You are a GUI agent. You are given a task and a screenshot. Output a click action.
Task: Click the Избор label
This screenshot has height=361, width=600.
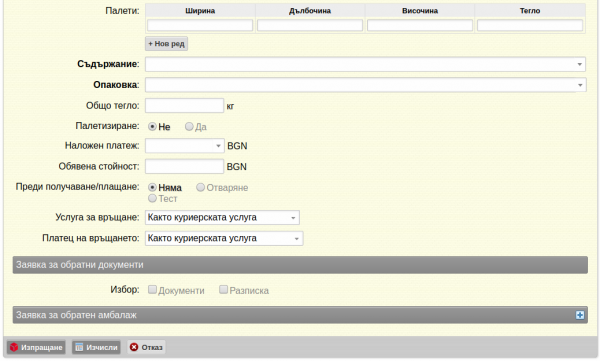(125, 289)
